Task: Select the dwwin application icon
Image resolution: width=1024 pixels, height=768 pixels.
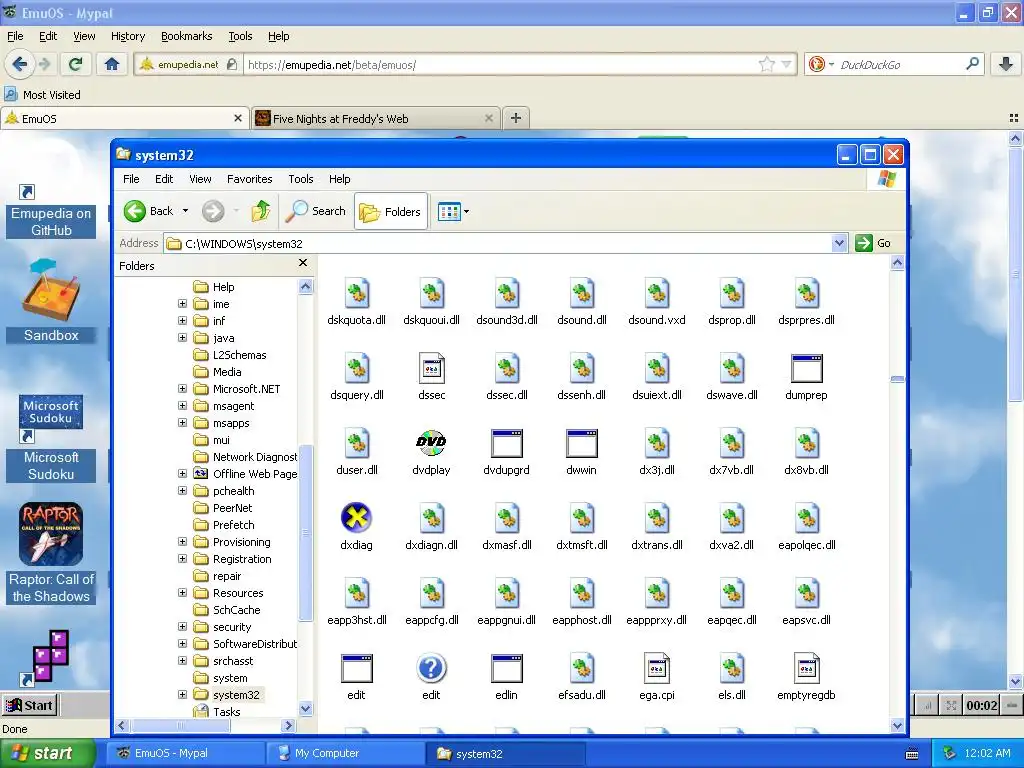Action: pos(581,444)
